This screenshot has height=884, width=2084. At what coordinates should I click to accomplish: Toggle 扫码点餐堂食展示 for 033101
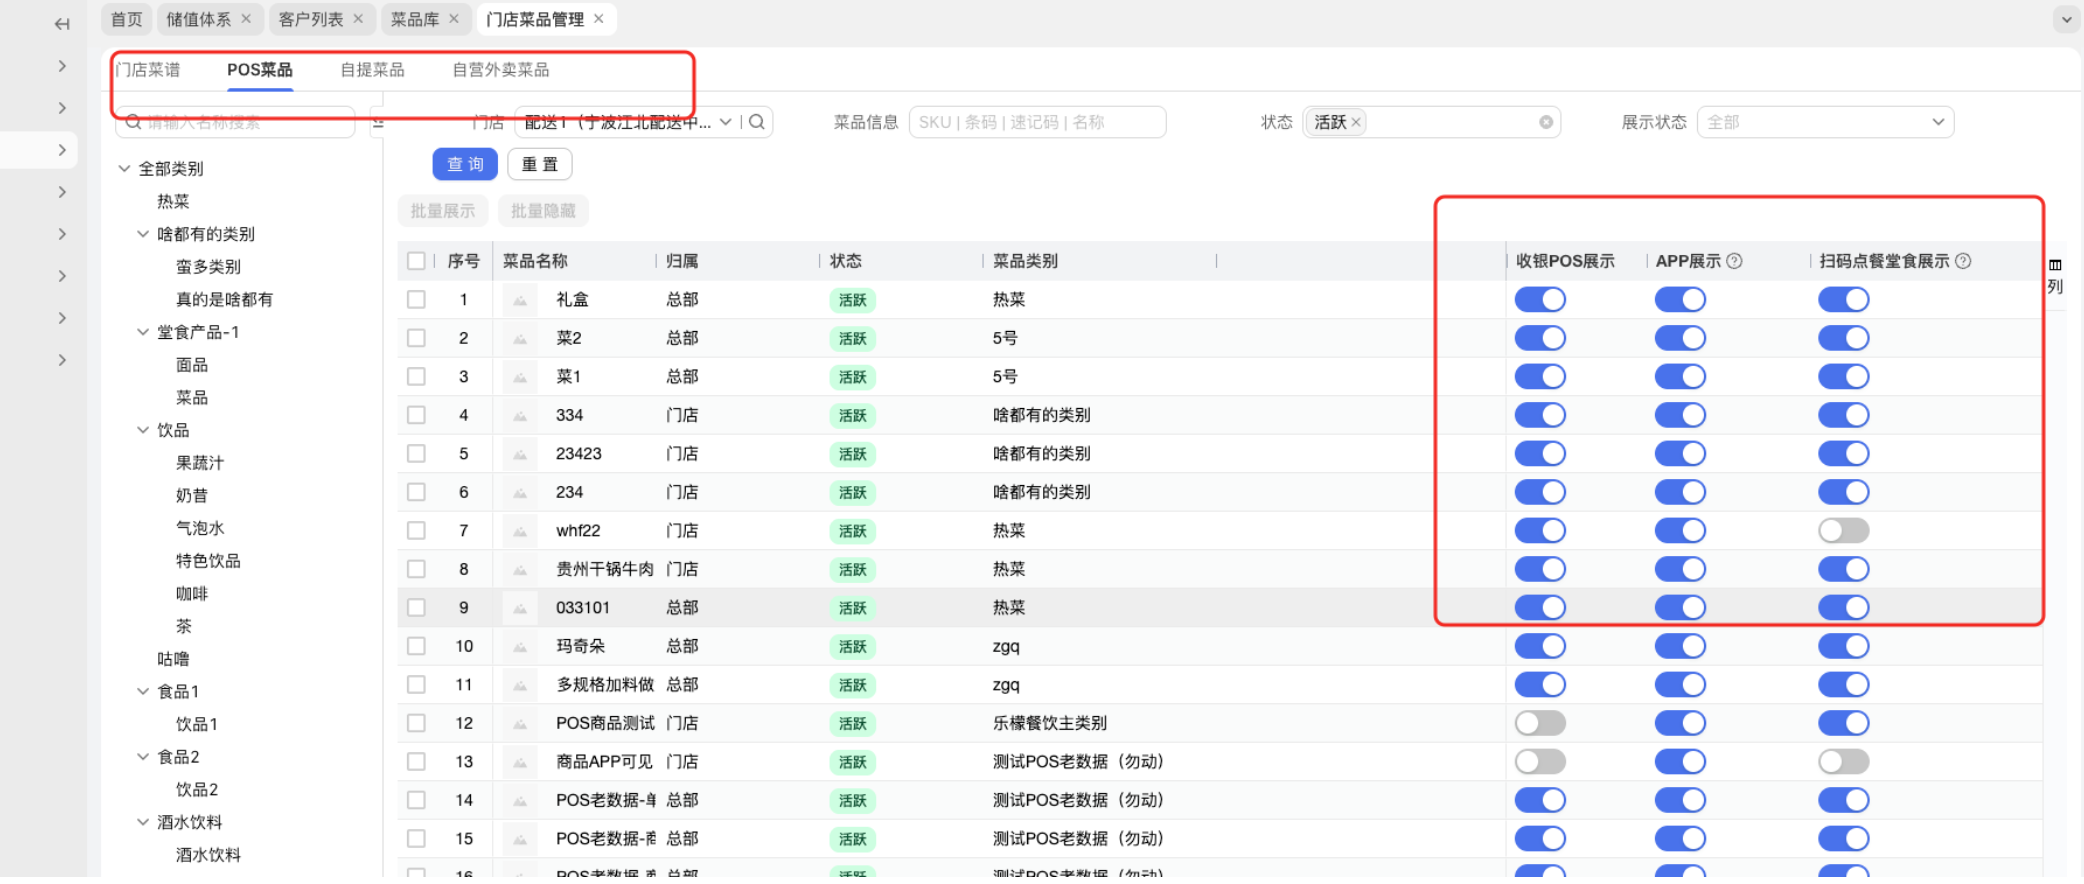(1844, 608)
